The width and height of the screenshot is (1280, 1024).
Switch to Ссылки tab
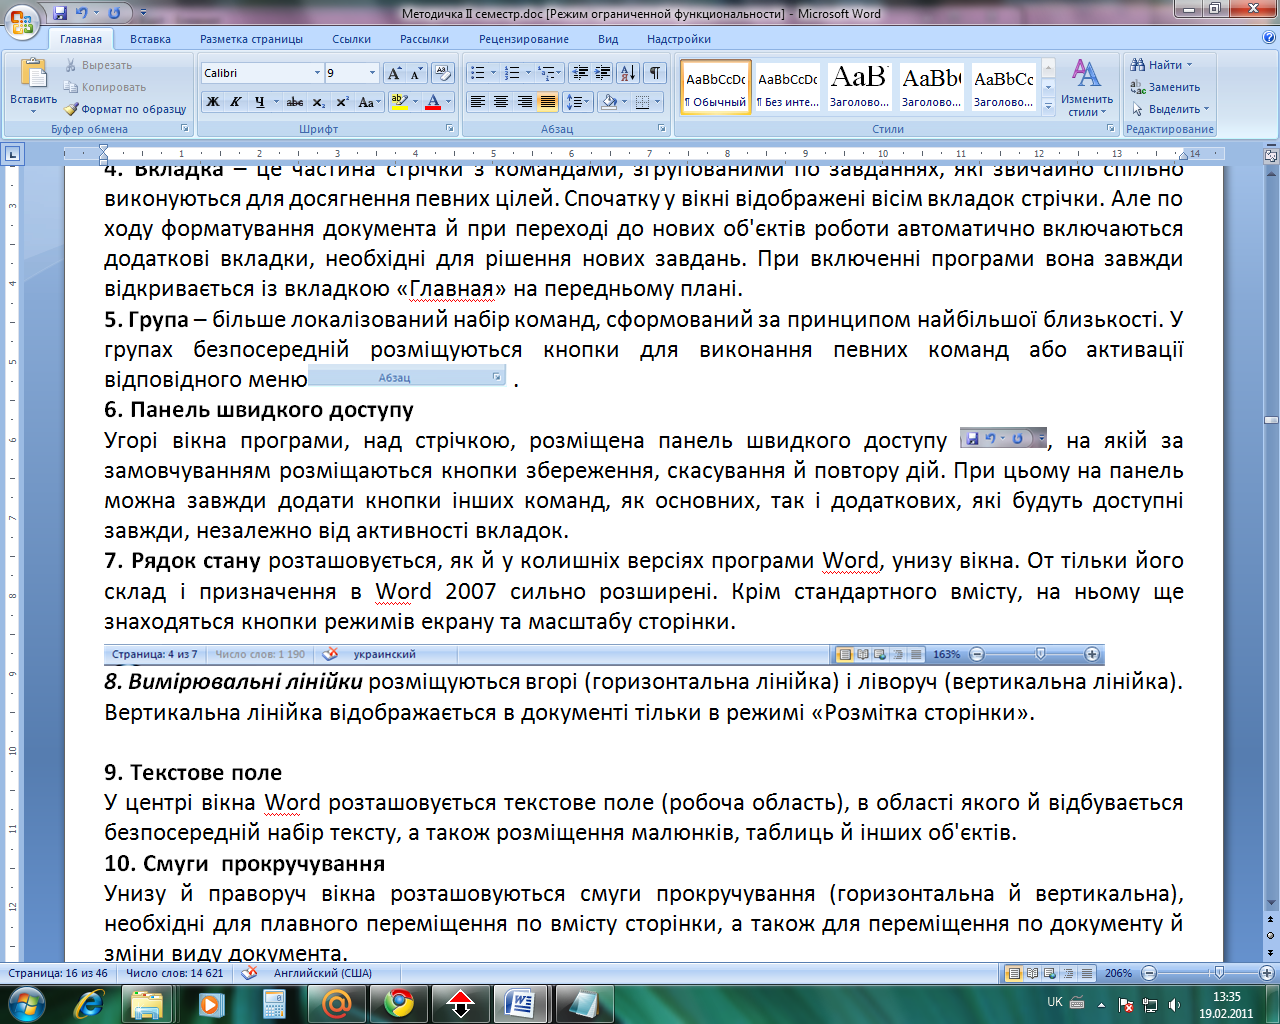tap(351, 39)
